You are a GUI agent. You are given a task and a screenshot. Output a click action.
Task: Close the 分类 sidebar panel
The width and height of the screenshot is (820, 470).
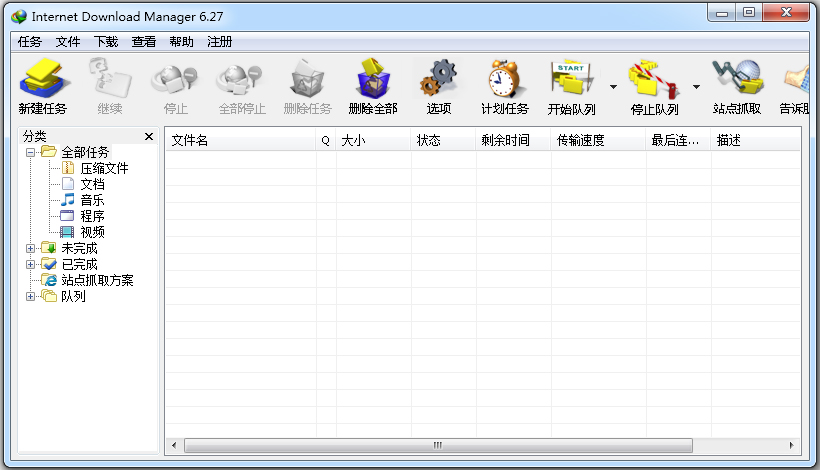point(149,136)
